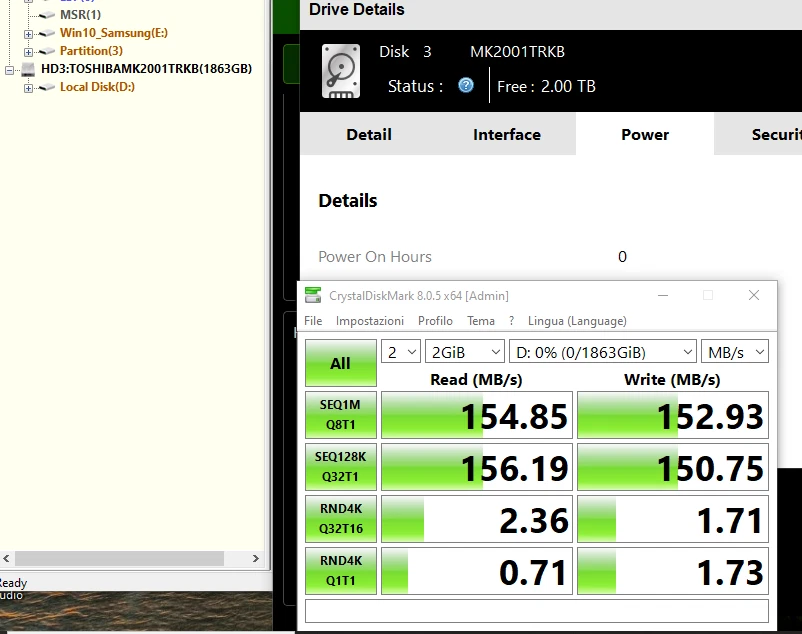This screenshot has height=634, width=802.
Task: Start the SEQ128K Q32T1 test
Action: pyautogui.click(x=340, y=466)
